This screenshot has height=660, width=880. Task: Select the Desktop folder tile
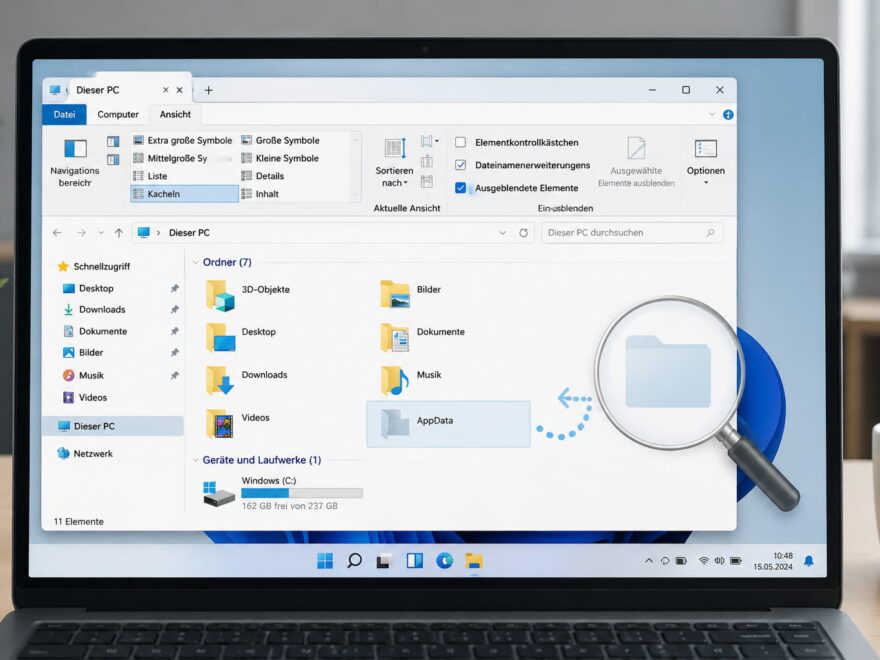[x=241, y=337]
